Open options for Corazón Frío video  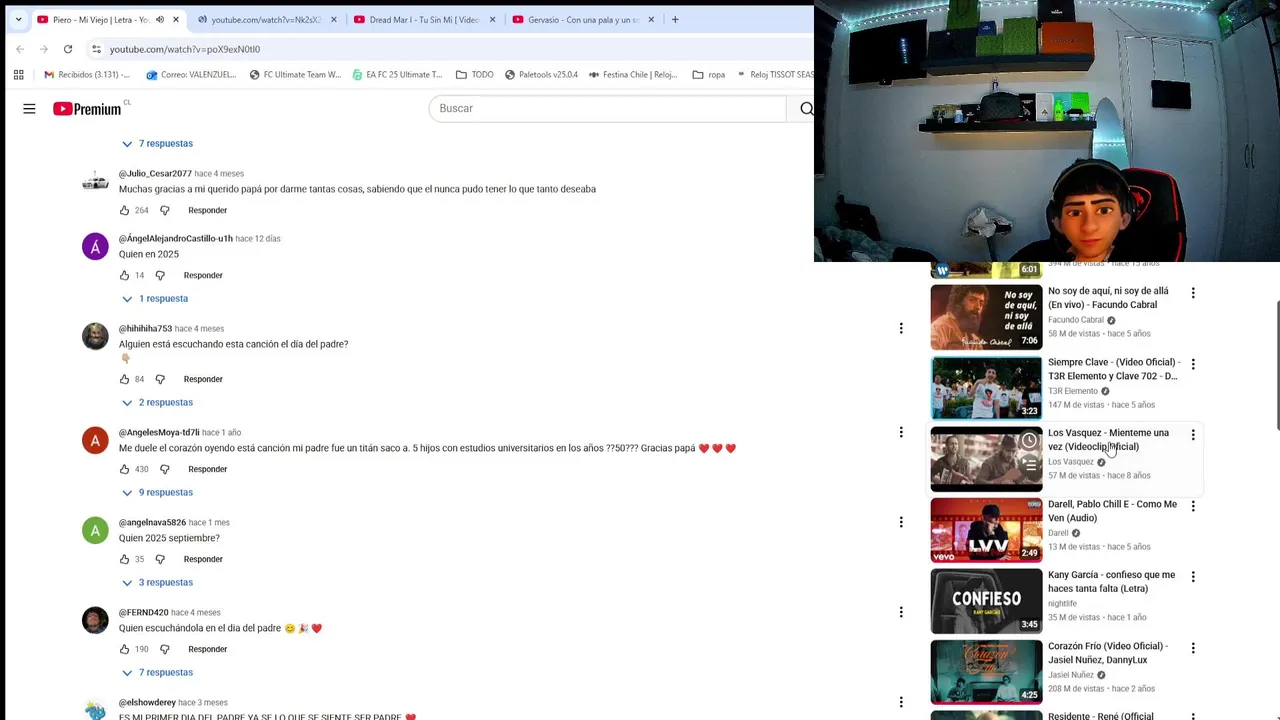[x=1193, y=648]
